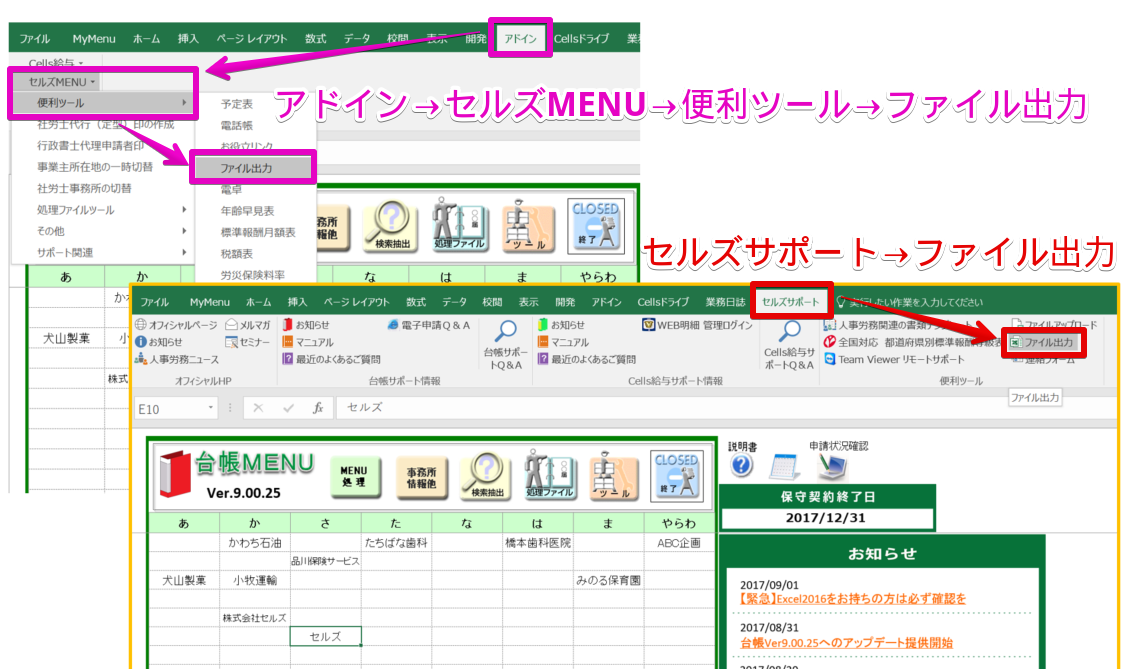Click 検索抽出 icon in back window
1133x669 pixels.
click(x=391, y=226)
